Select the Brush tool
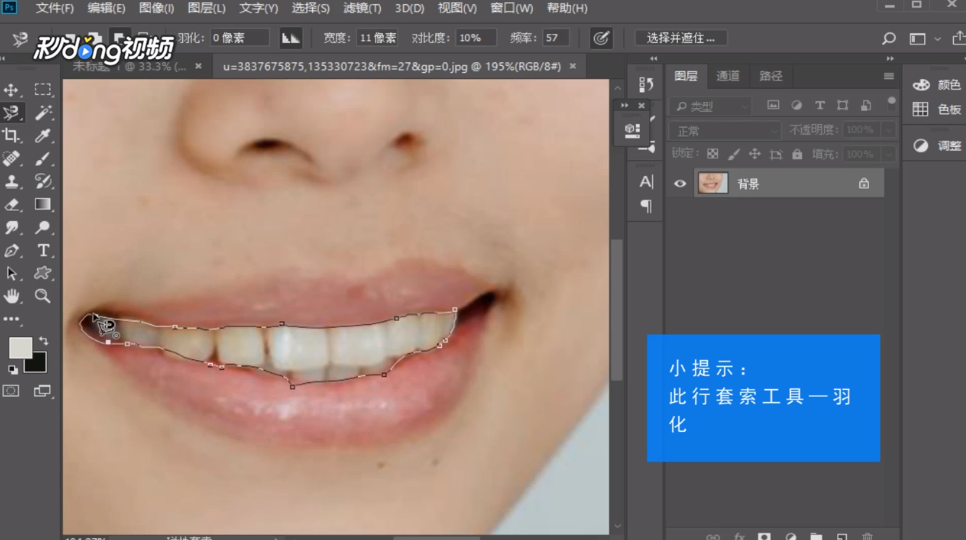966x540 pixels. [43, 158]
